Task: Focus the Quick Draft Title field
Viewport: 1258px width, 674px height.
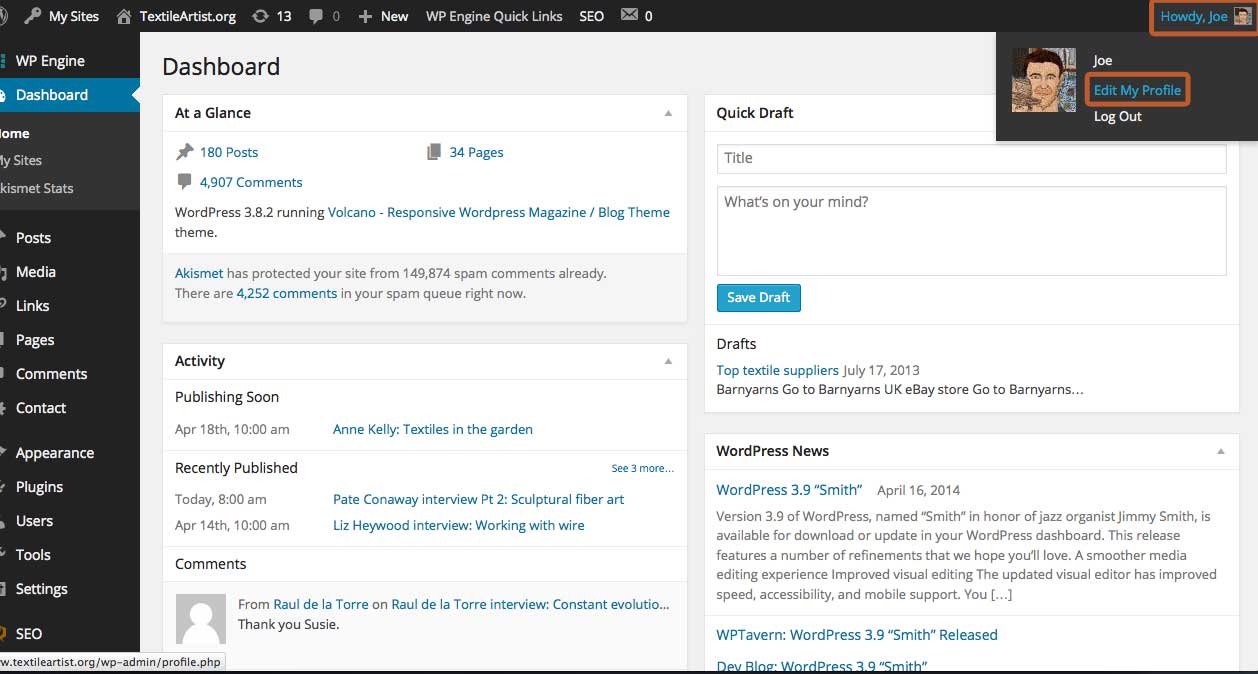Action: point(972,158)
